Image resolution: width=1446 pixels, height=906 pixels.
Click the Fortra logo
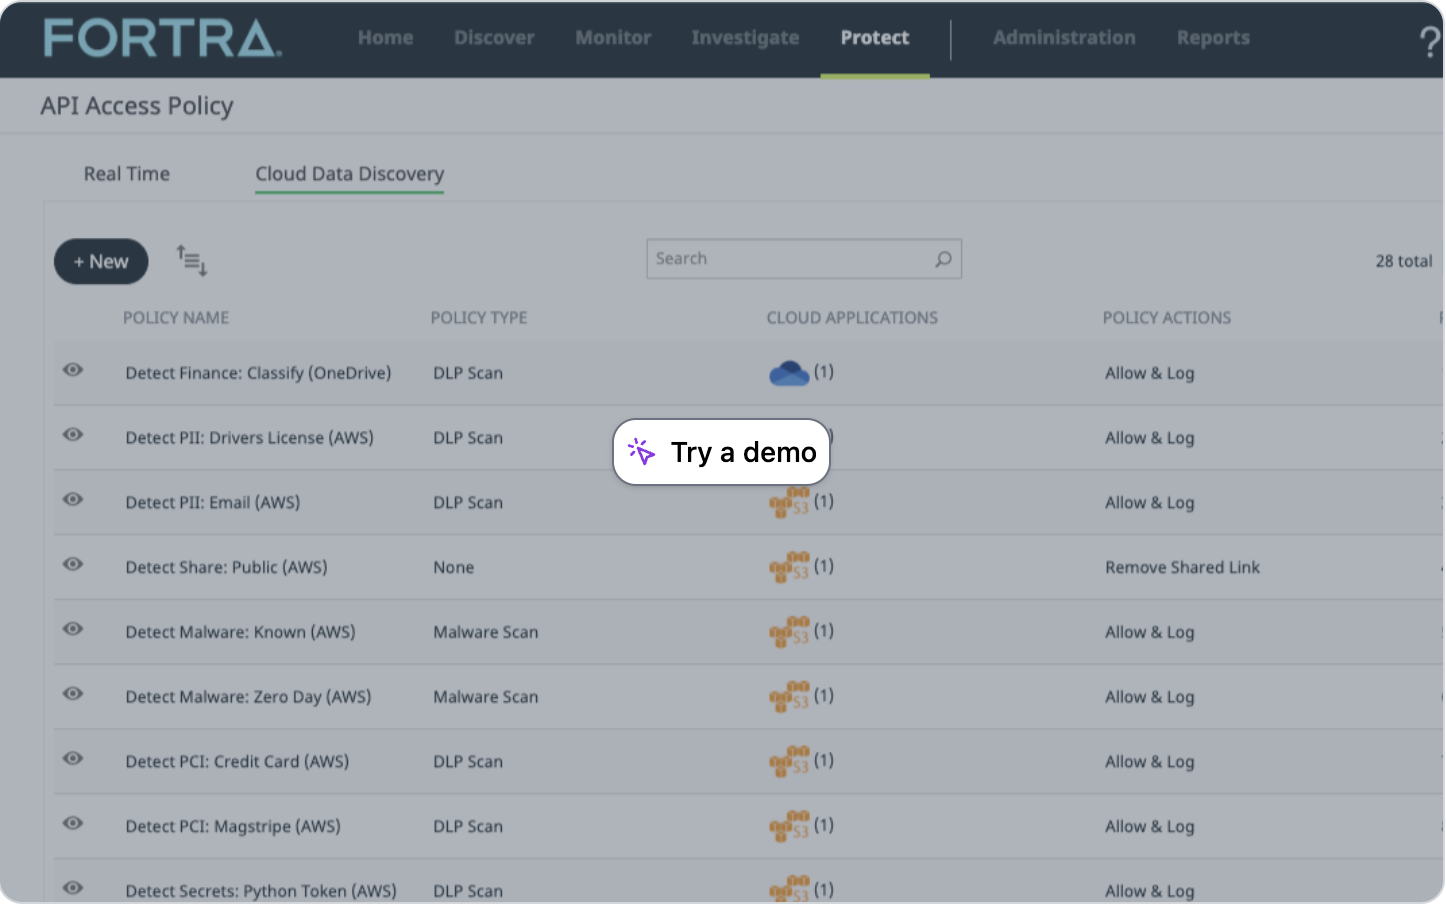tap(162, 38)
